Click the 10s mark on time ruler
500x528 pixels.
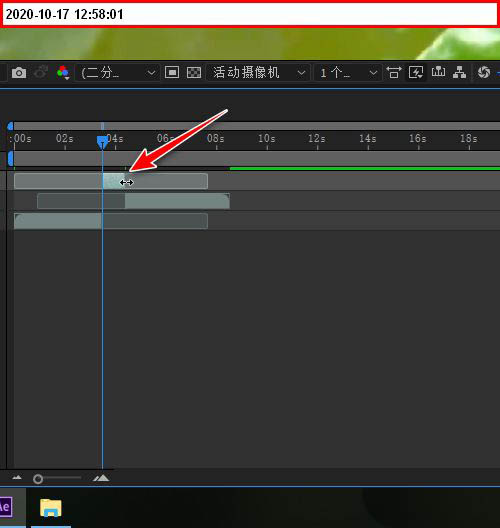[x=267, y=138]
